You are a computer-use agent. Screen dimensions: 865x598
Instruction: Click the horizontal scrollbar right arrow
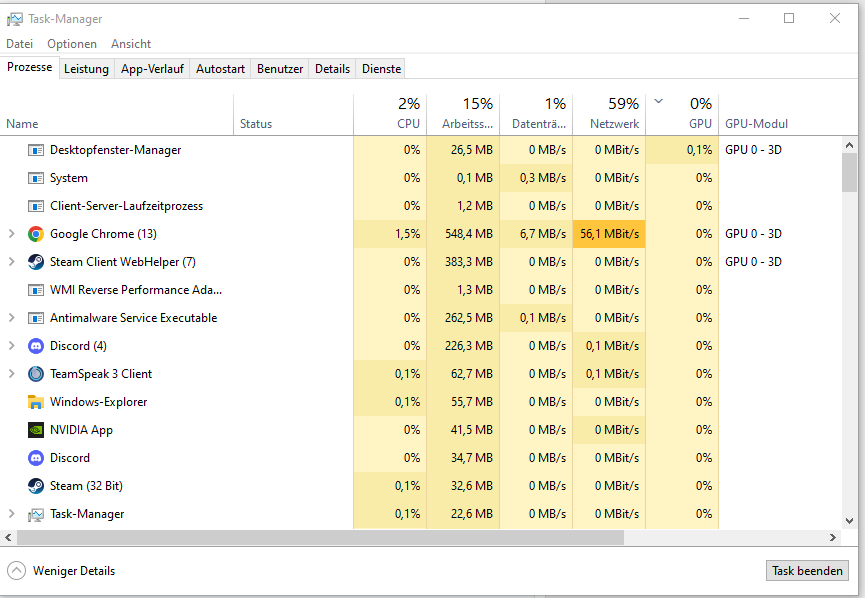pos(833,537)
